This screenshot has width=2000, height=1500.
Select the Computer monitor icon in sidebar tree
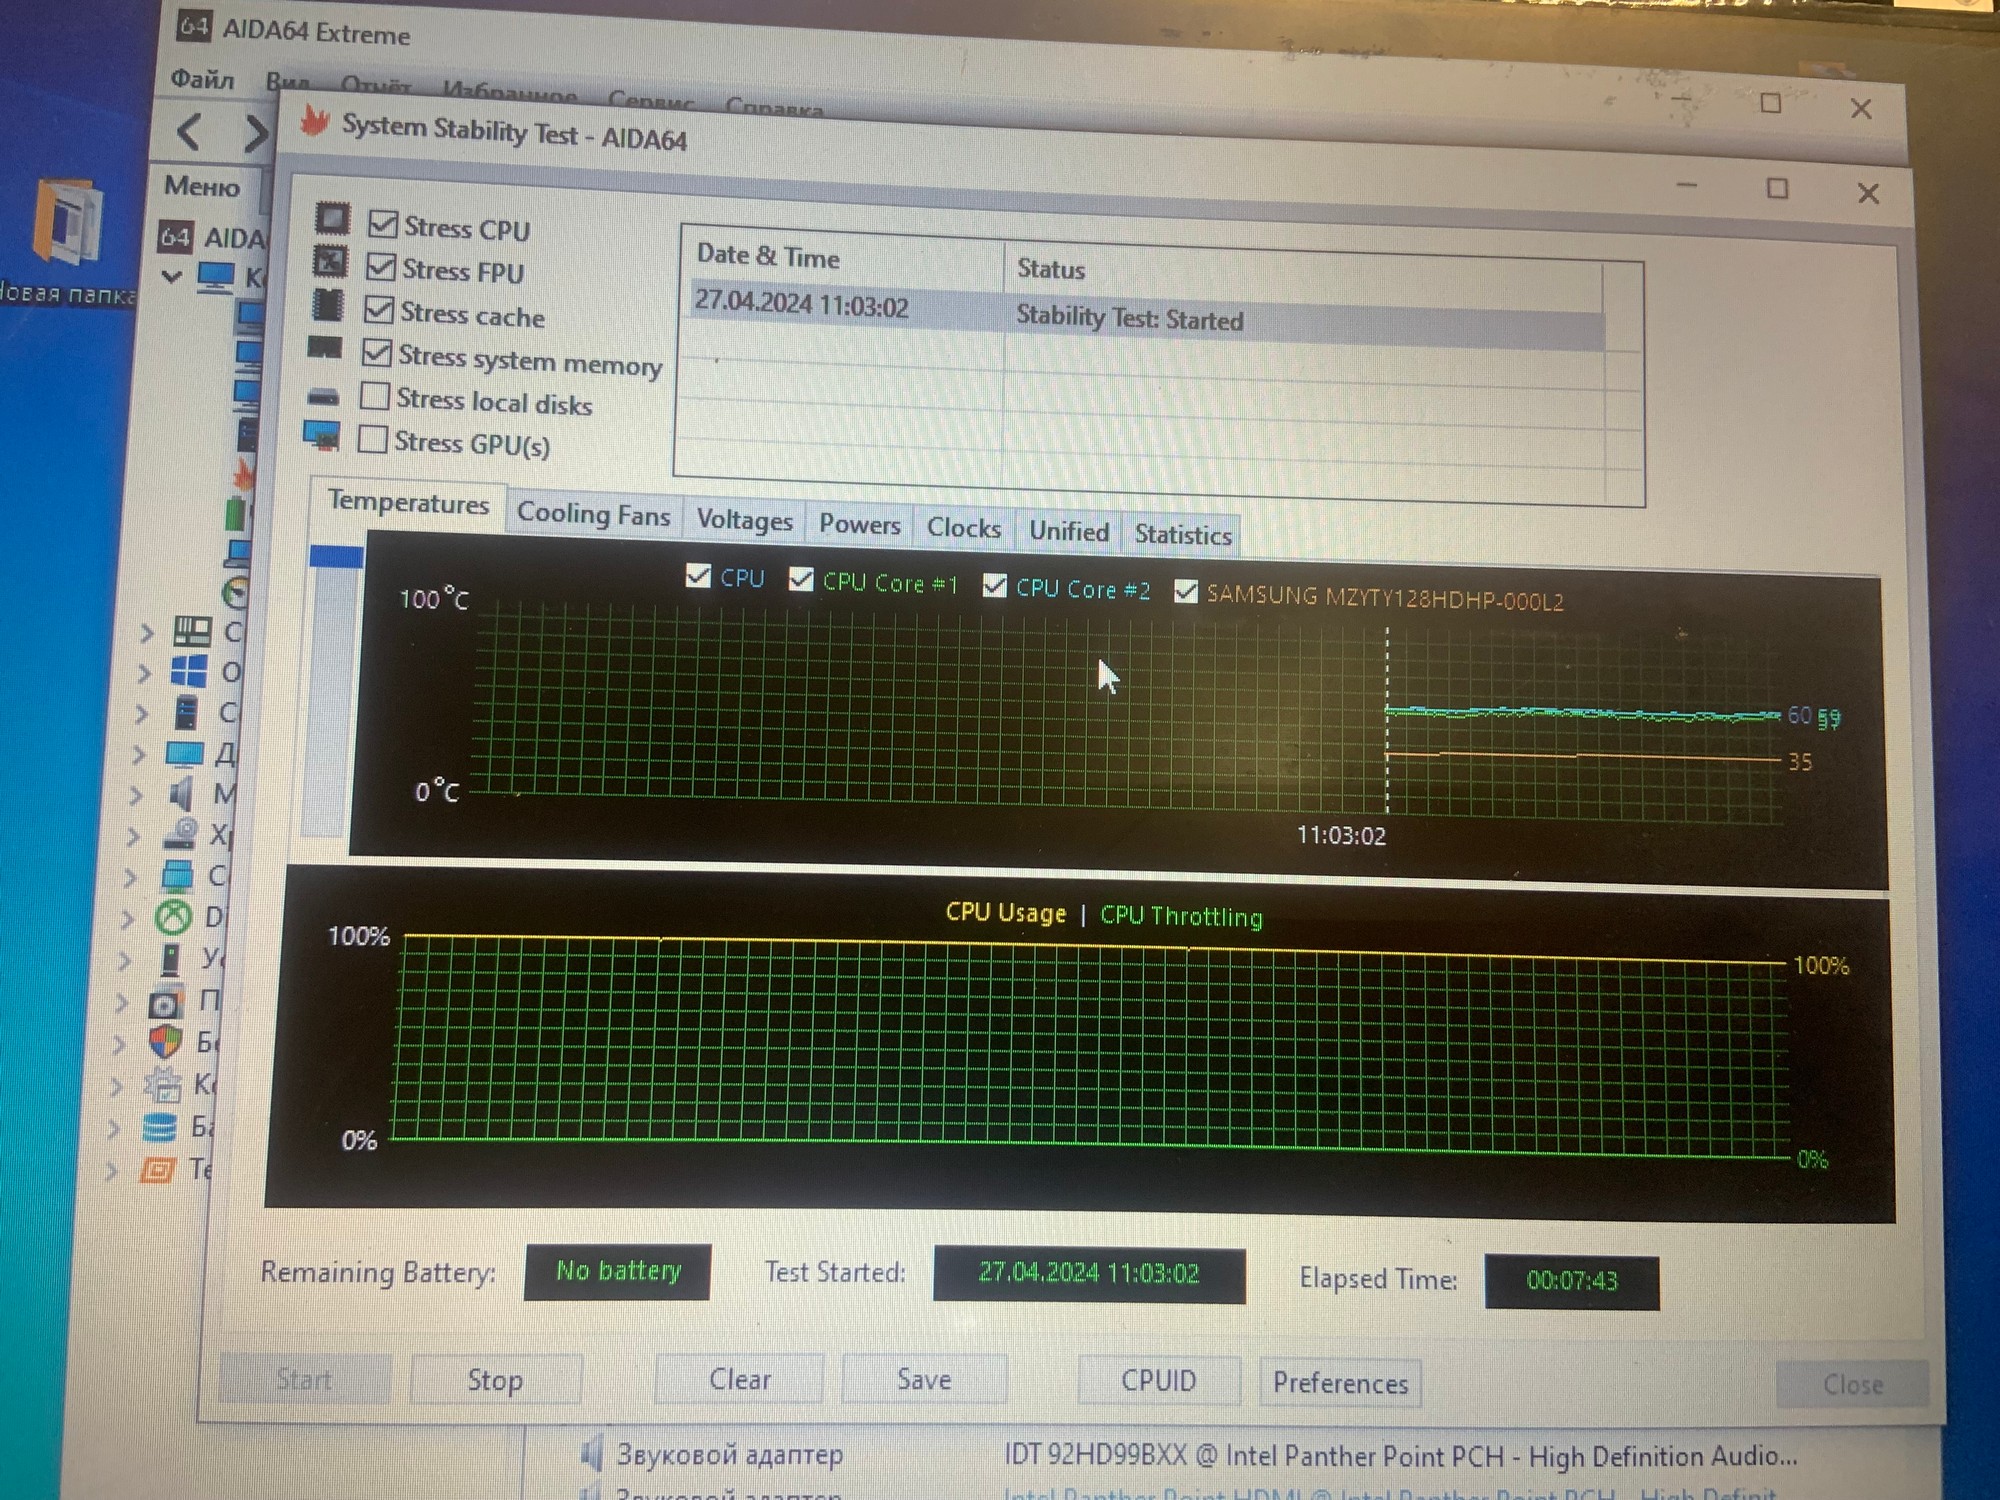click(x=216, y=277)
